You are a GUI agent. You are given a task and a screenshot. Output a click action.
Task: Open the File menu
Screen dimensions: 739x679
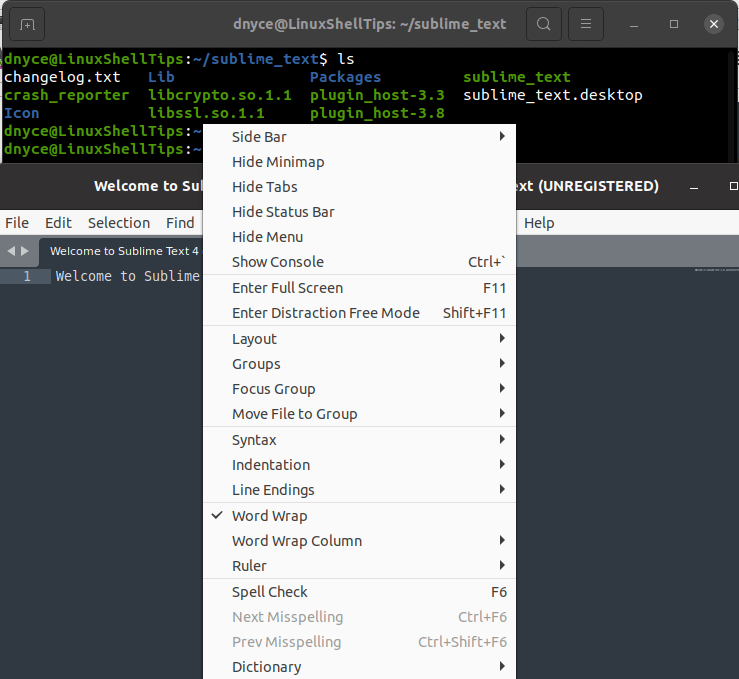(x=17, y=223)
